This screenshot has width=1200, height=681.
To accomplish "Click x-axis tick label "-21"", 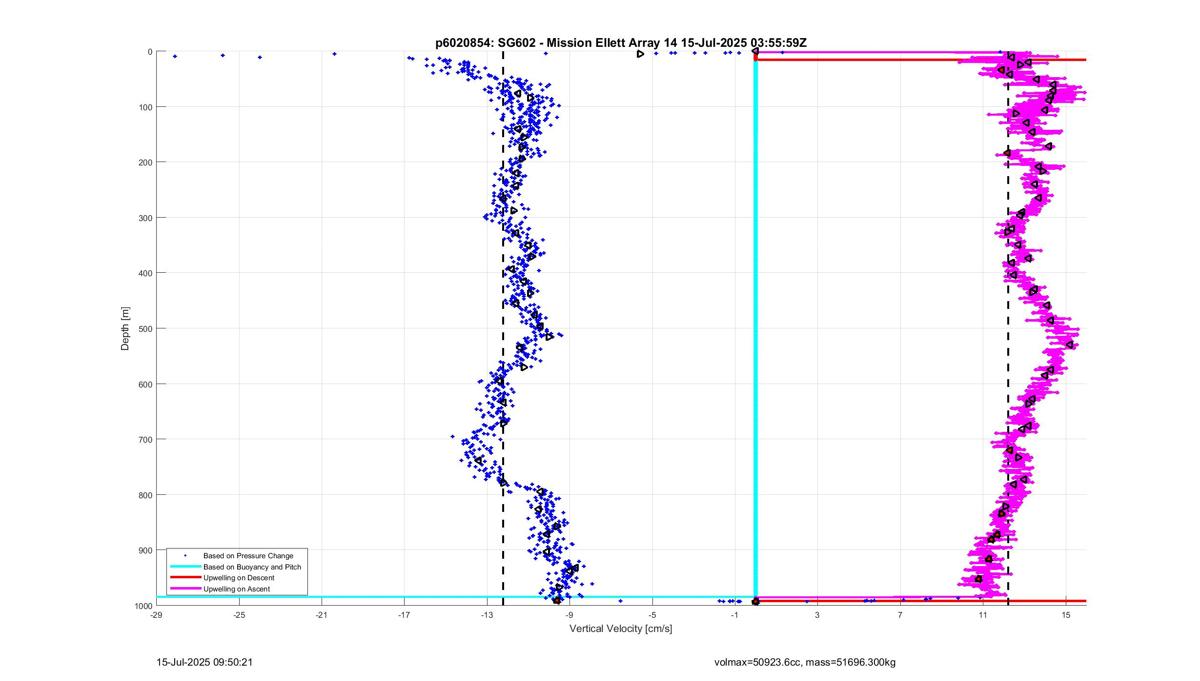I will click(321, 615).
